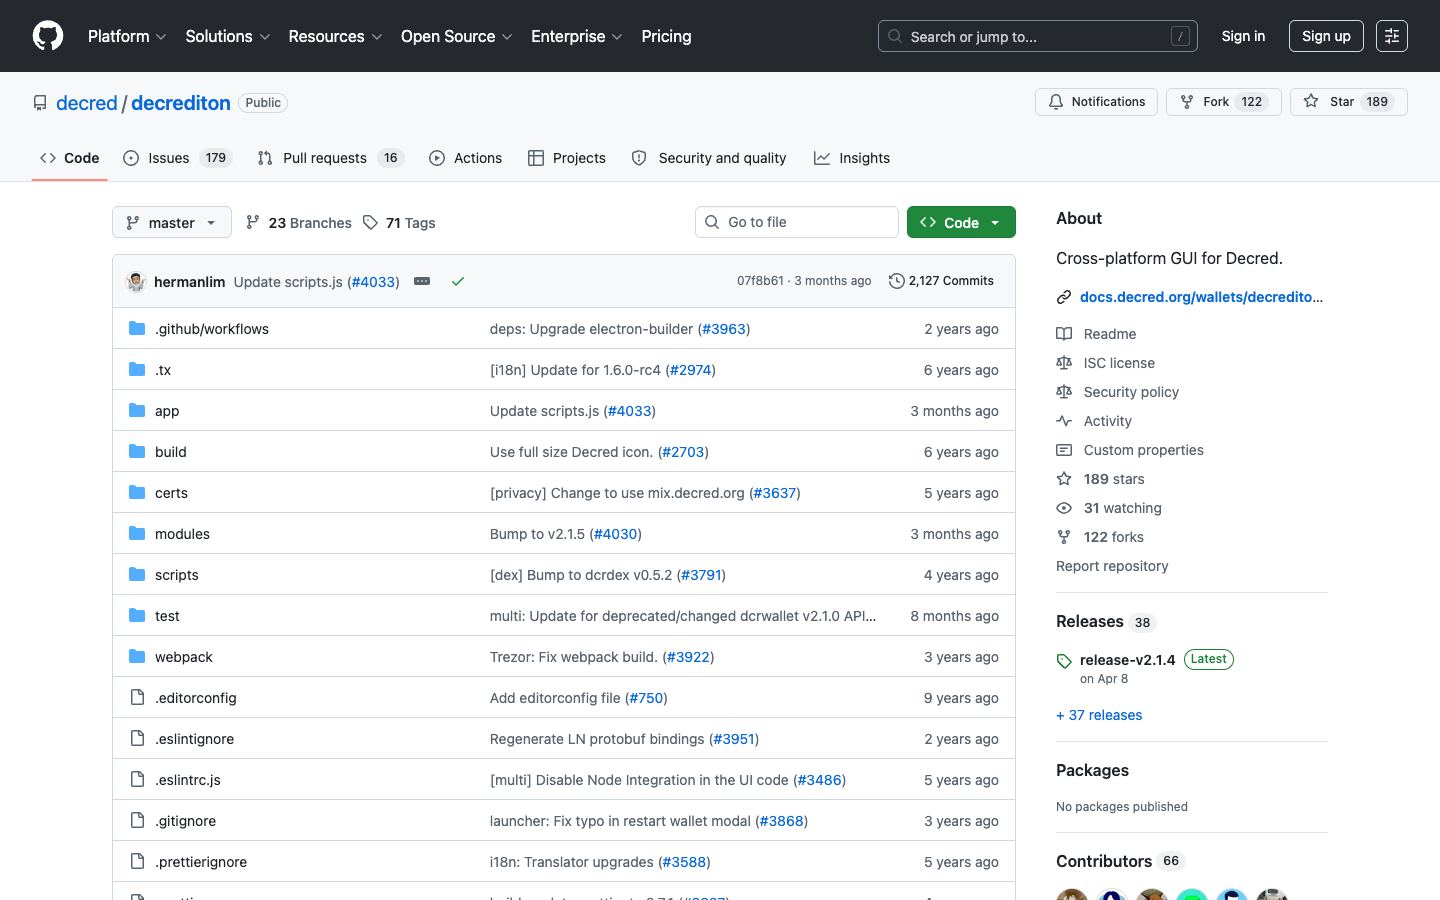Open the certs folder
This screenshot has width=1440, height=900.
pyautogui.click(x=171, y=493)
